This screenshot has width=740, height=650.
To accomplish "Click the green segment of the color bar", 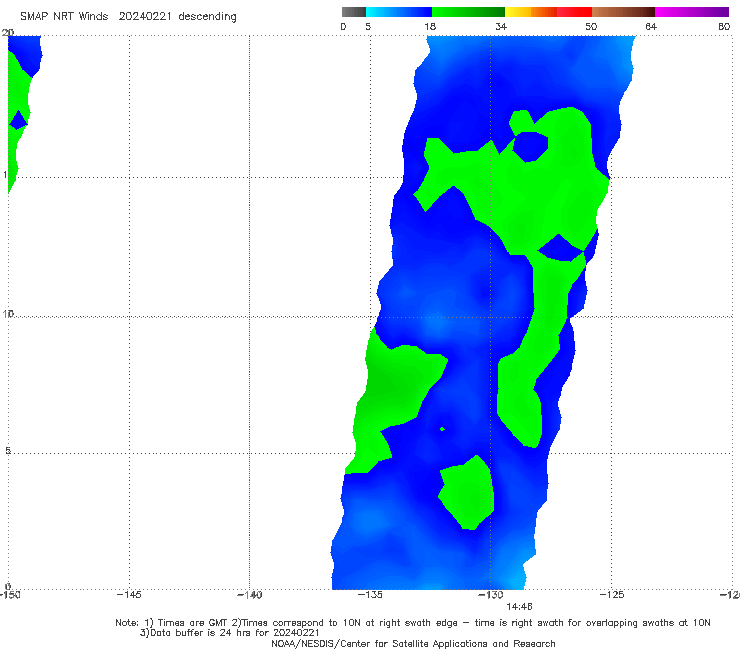I will (468, 12).
